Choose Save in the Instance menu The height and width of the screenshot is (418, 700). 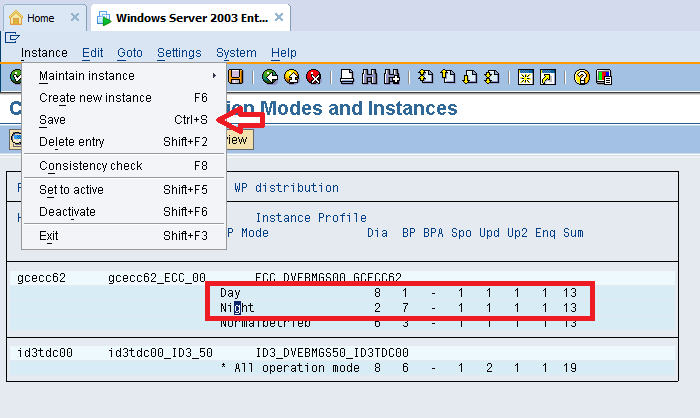124,120
